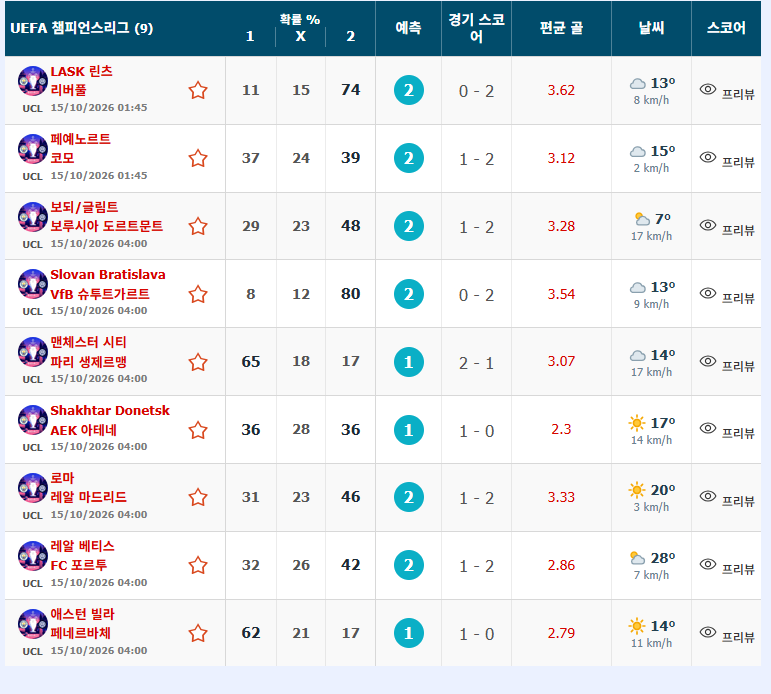Mark Slovan Bratislava match as favorite
The width and height of the screenshot is (771, 694).
click(198, 294)
